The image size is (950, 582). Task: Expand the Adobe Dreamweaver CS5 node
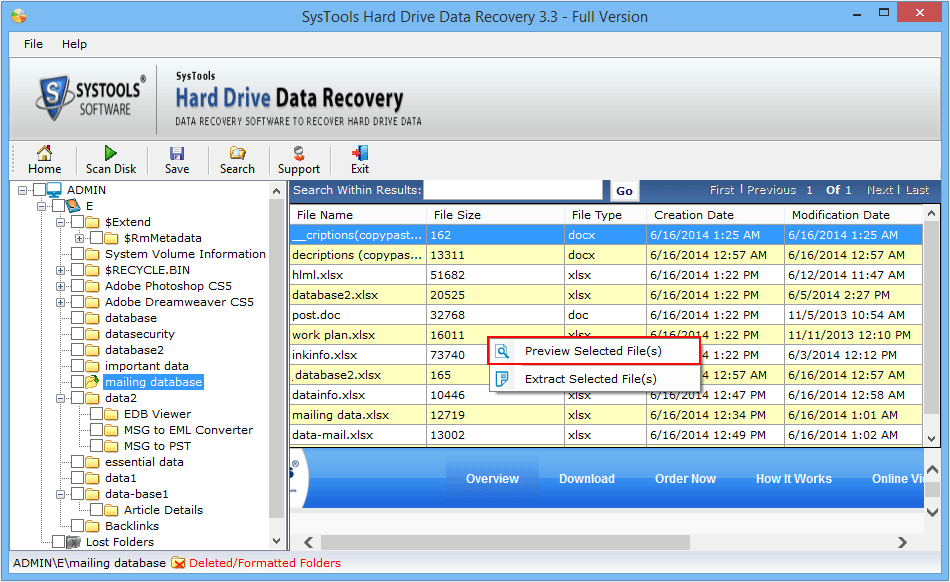click(x=61, y=302)
